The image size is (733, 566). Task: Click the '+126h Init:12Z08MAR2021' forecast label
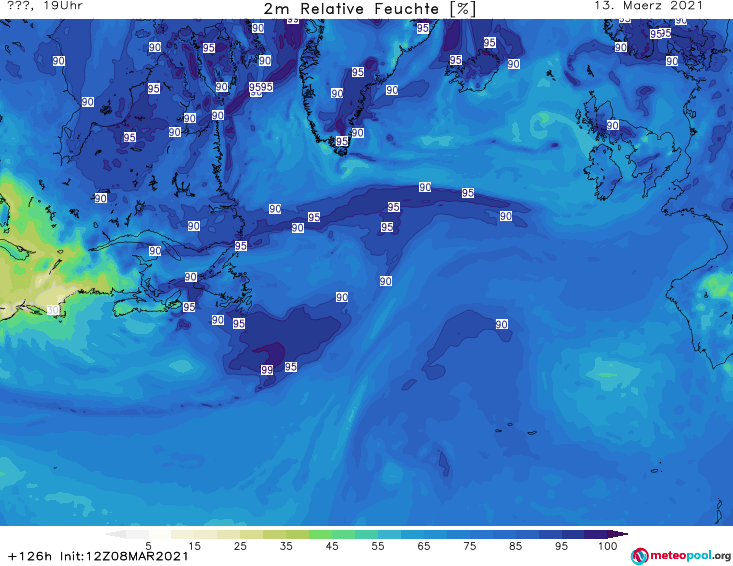tap(98, 556)
